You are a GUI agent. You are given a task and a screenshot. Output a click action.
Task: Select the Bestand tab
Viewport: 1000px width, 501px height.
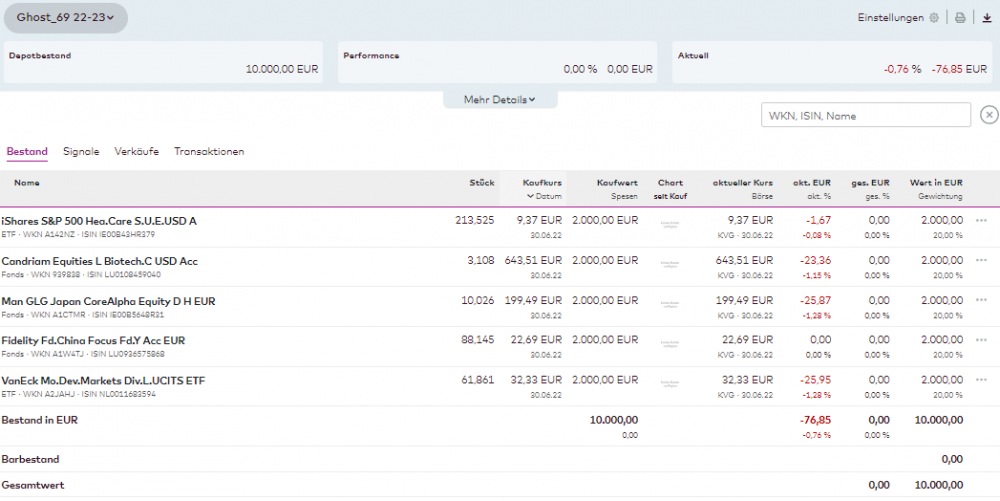[27, 152]
